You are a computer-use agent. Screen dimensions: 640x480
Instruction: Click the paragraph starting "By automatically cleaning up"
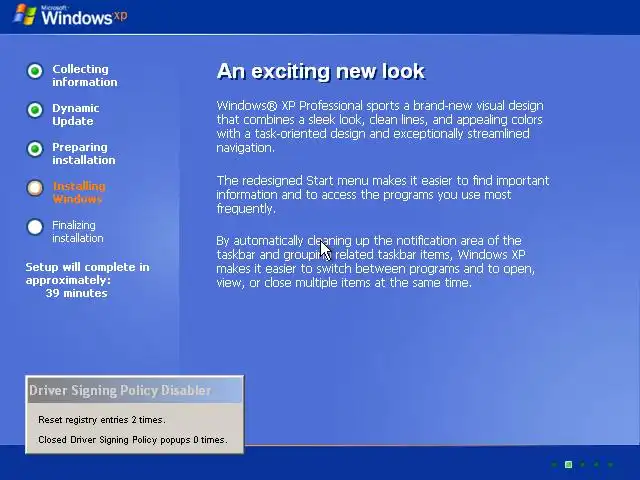coord(376,262)
